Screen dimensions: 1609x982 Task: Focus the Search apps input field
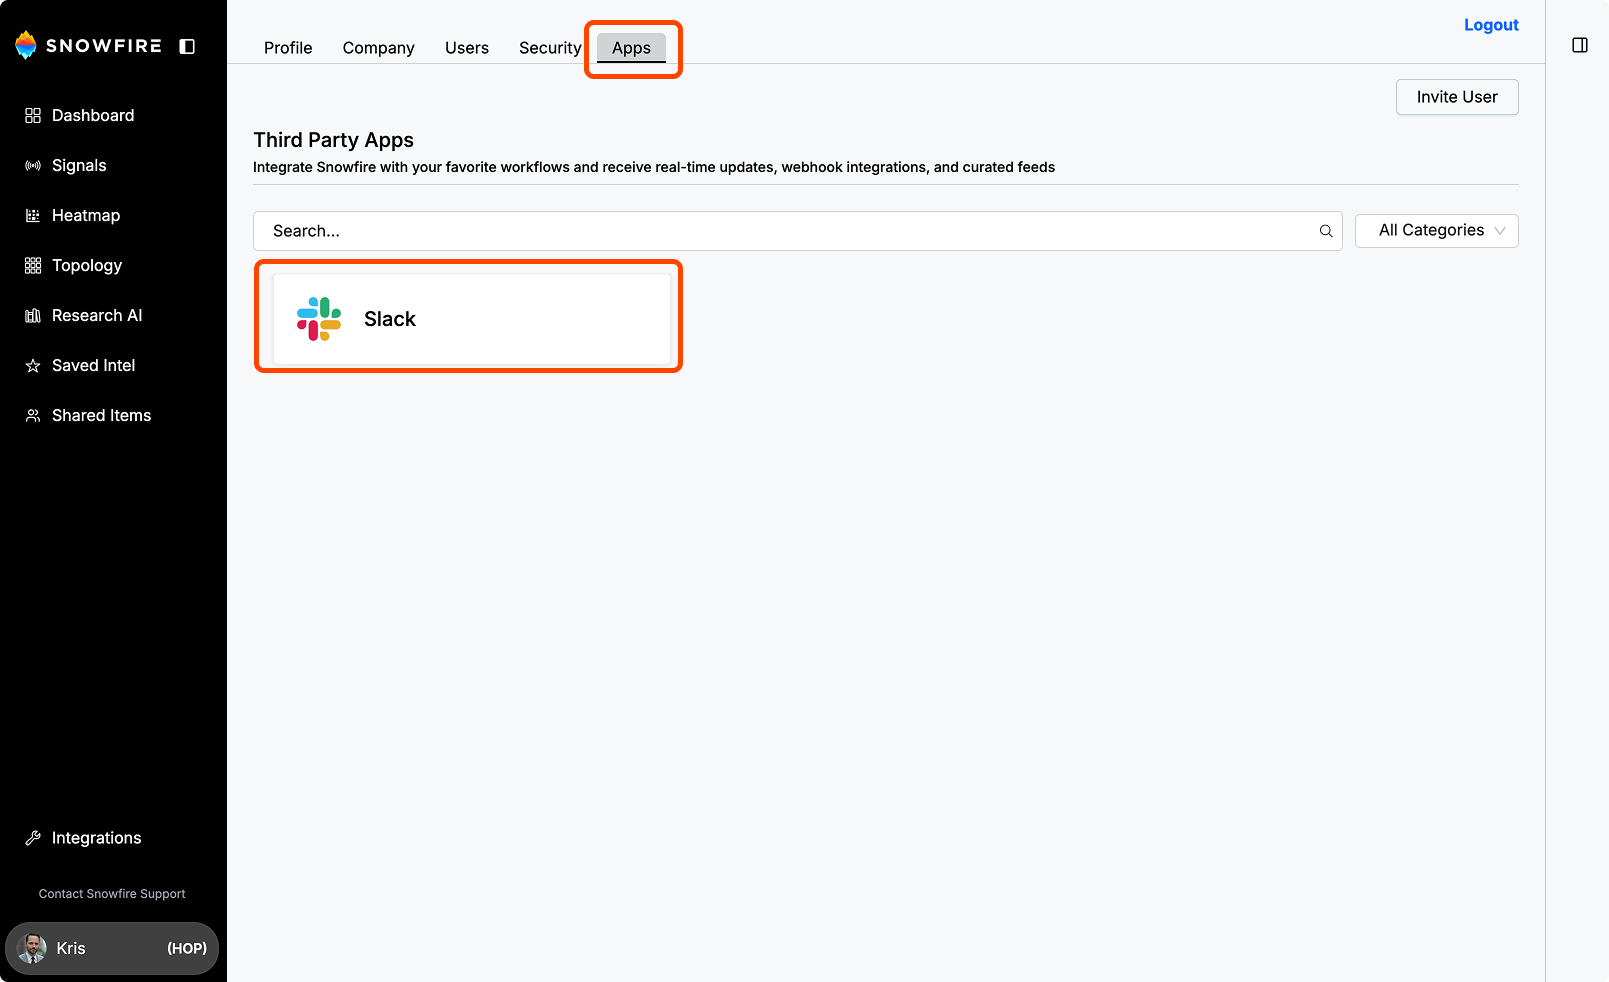pos(797,231)
